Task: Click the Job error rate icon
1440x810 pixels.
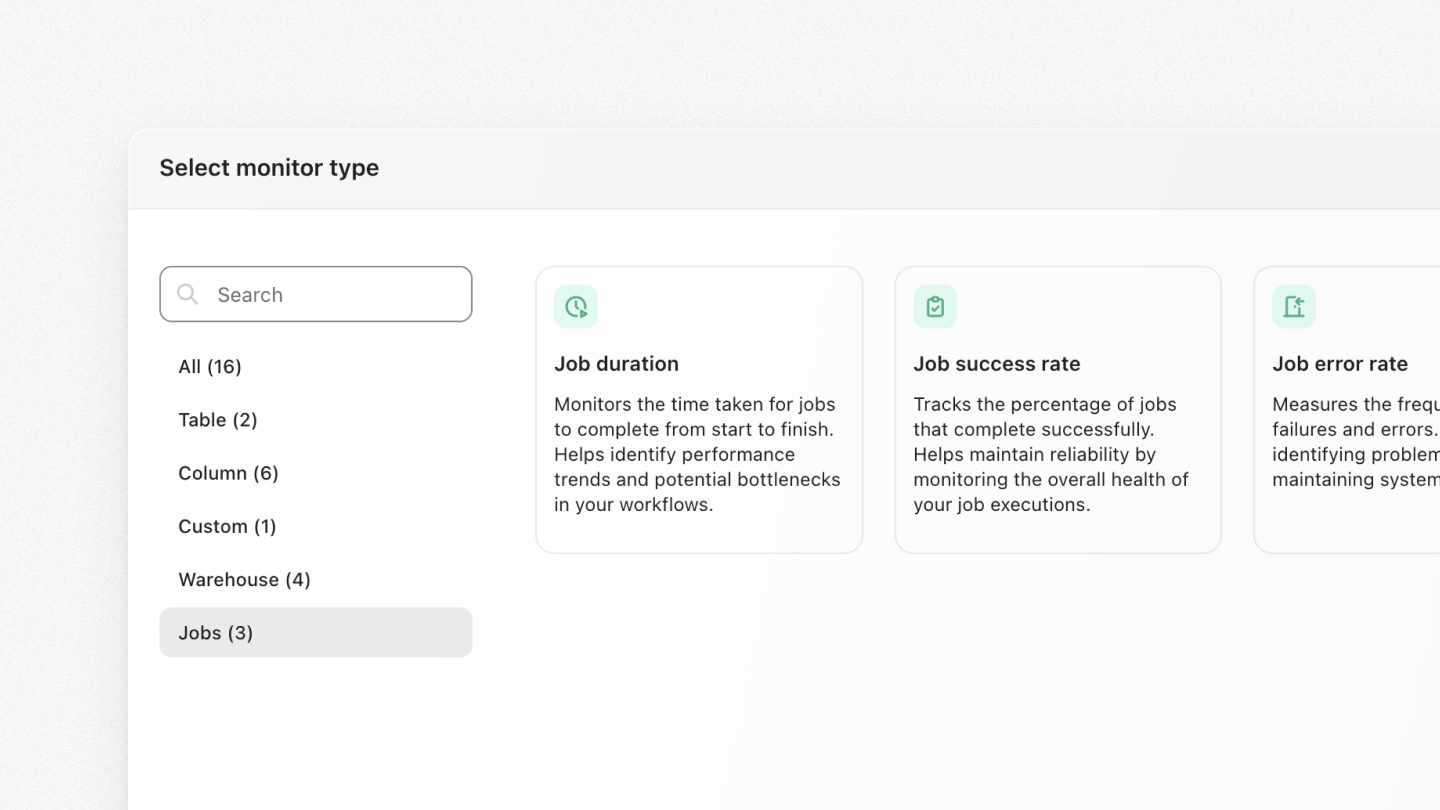Action: (1294, 307)
